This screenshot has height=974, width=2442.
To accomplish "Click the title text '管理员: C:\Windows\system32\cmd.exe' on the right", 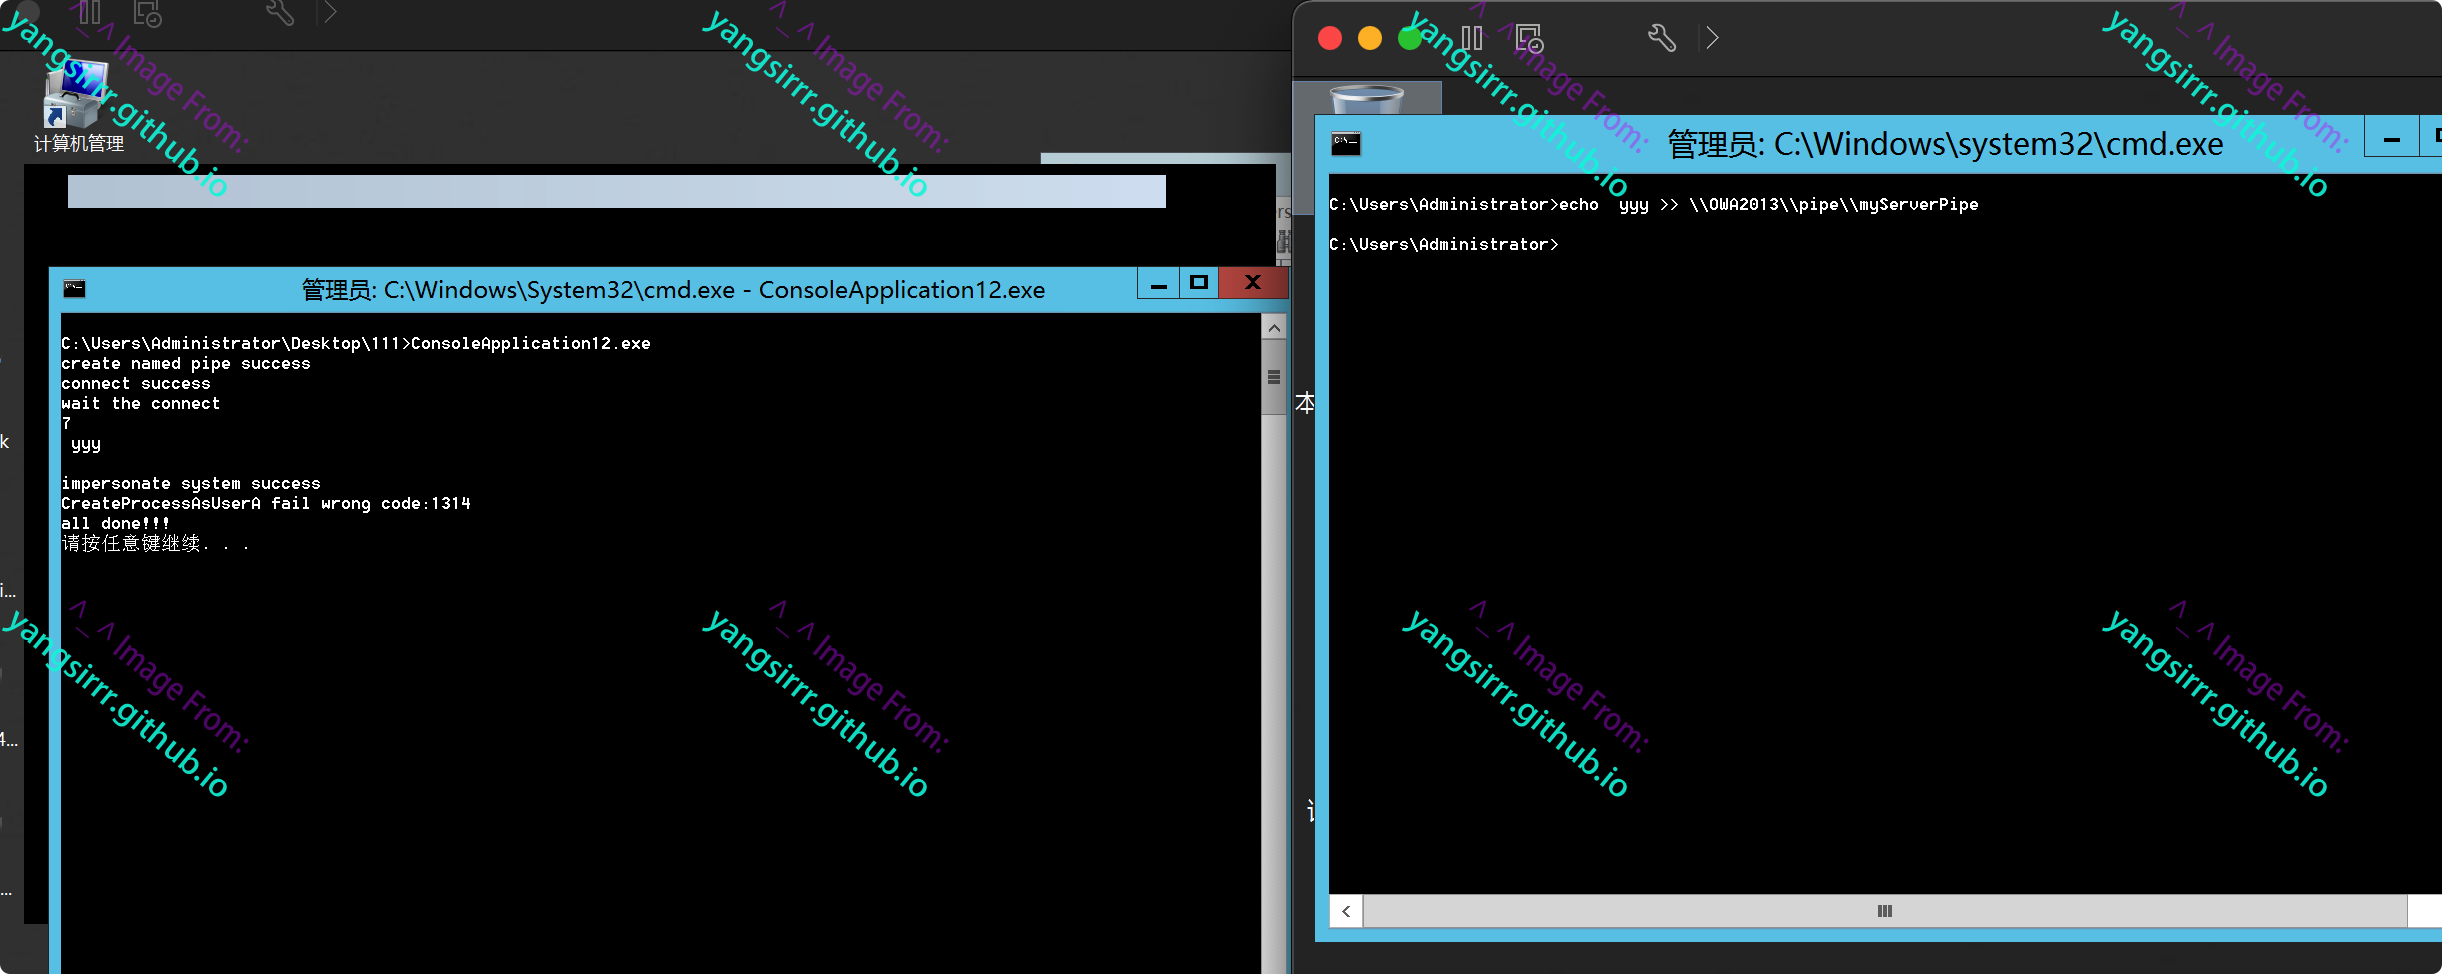I will pos(1945,144).
